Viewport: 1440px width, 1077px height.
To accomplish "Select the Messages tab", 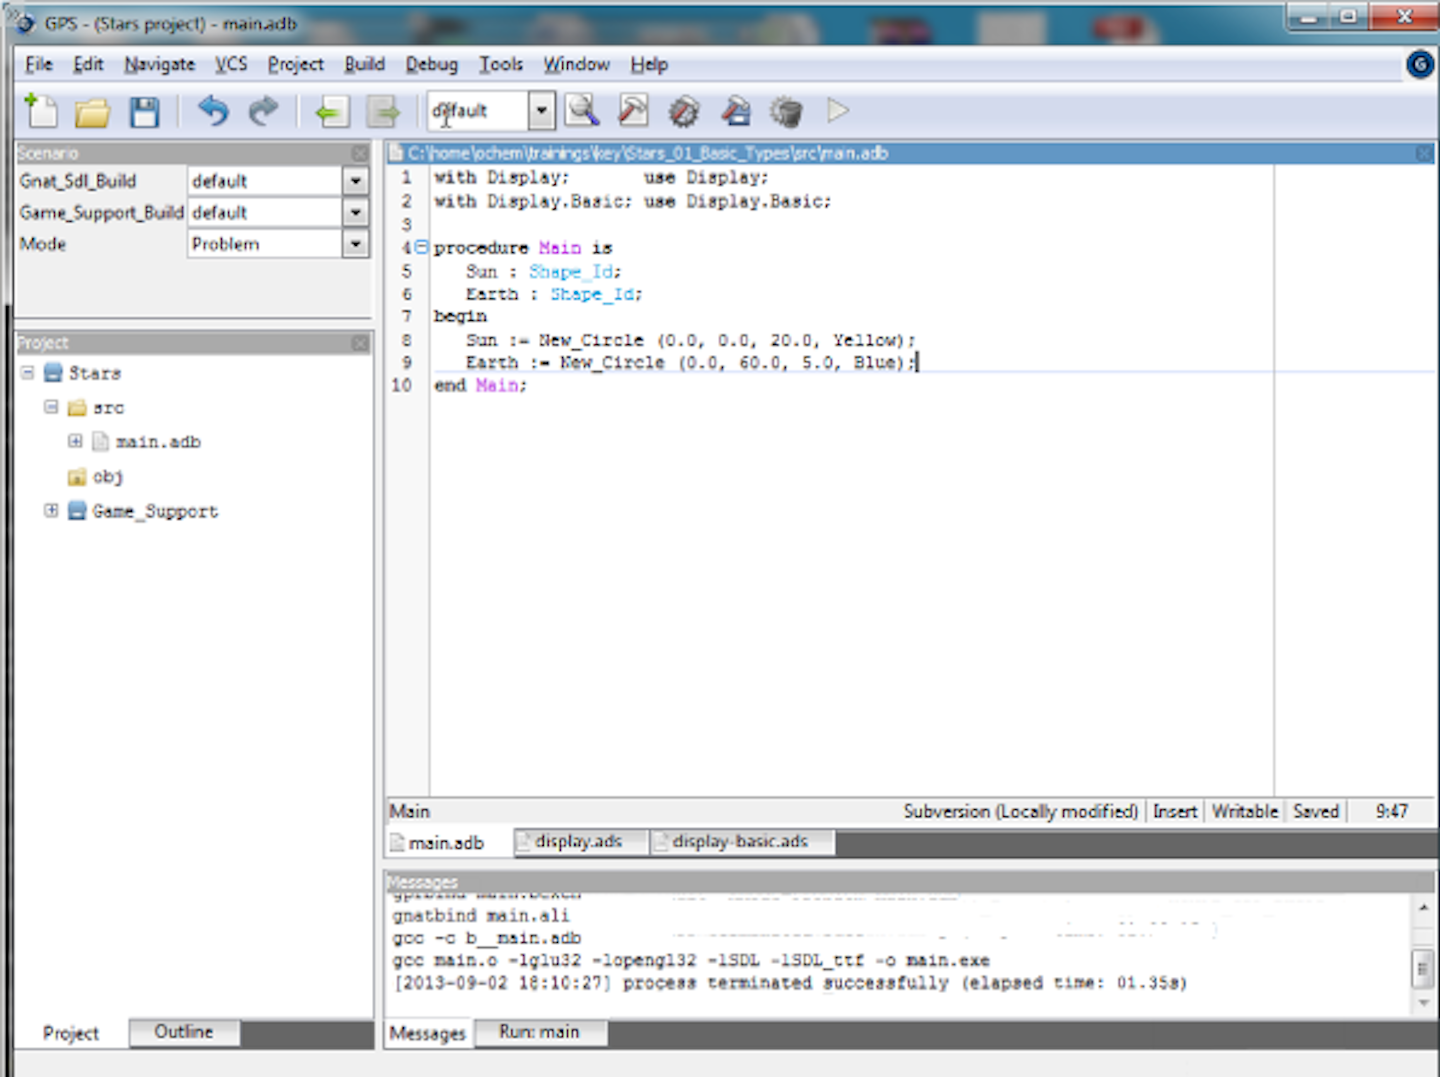I will pos(427,1033).
